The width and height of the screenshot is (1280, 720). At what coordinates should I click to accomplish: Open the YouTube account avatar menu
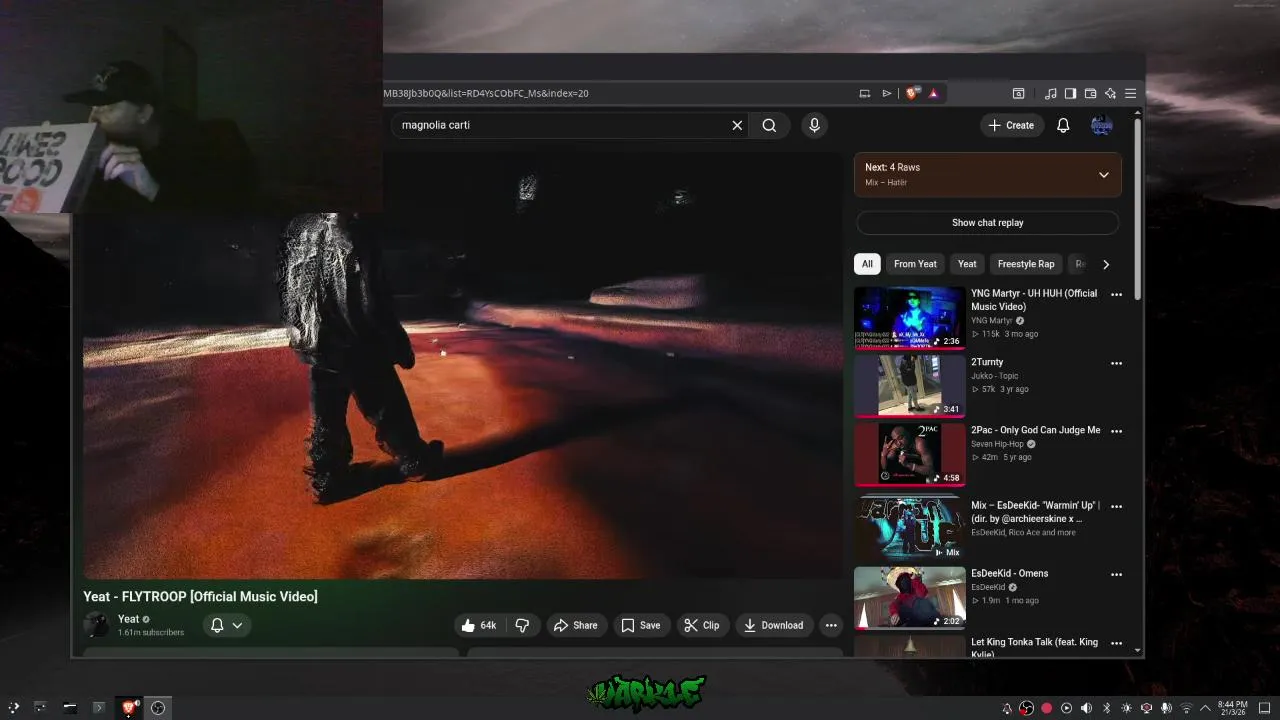(x=1101, y=125)
